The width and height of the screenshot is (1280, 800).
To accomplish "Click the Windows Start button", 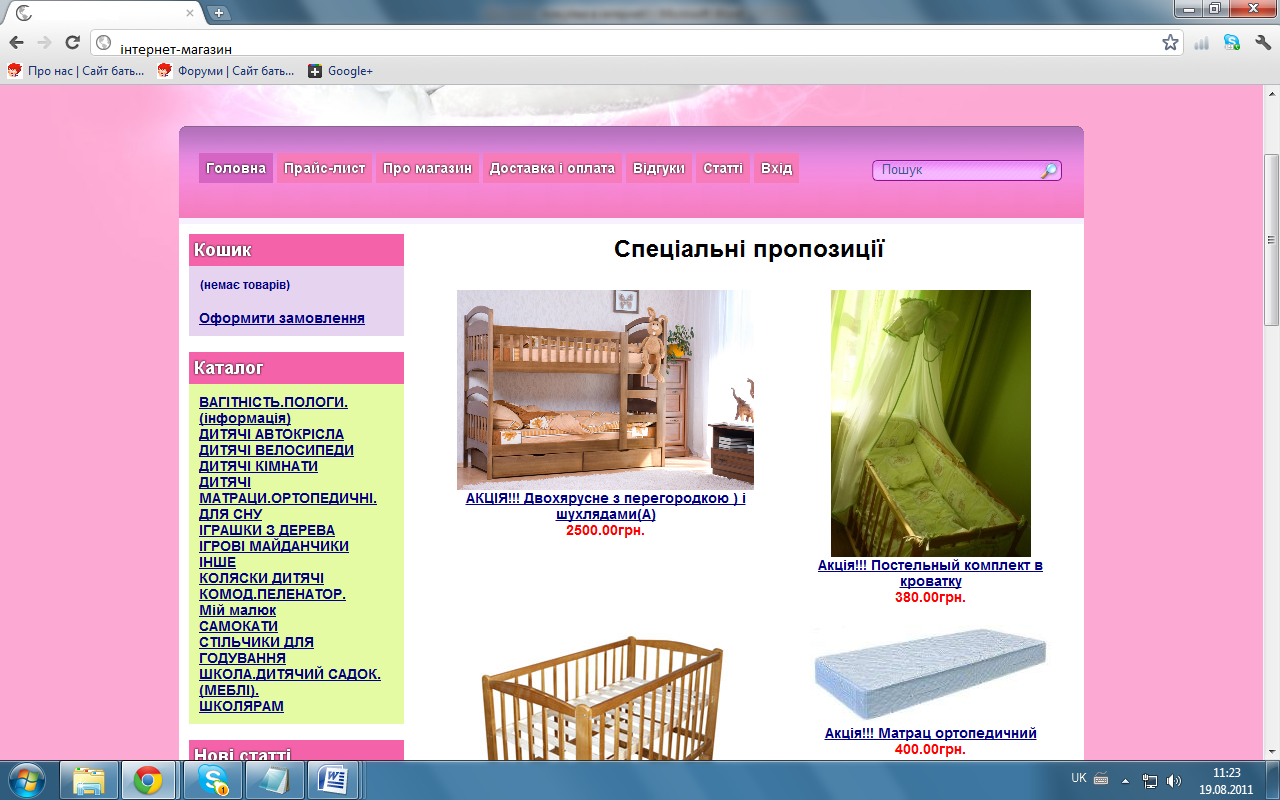I will tap(27, 780).
